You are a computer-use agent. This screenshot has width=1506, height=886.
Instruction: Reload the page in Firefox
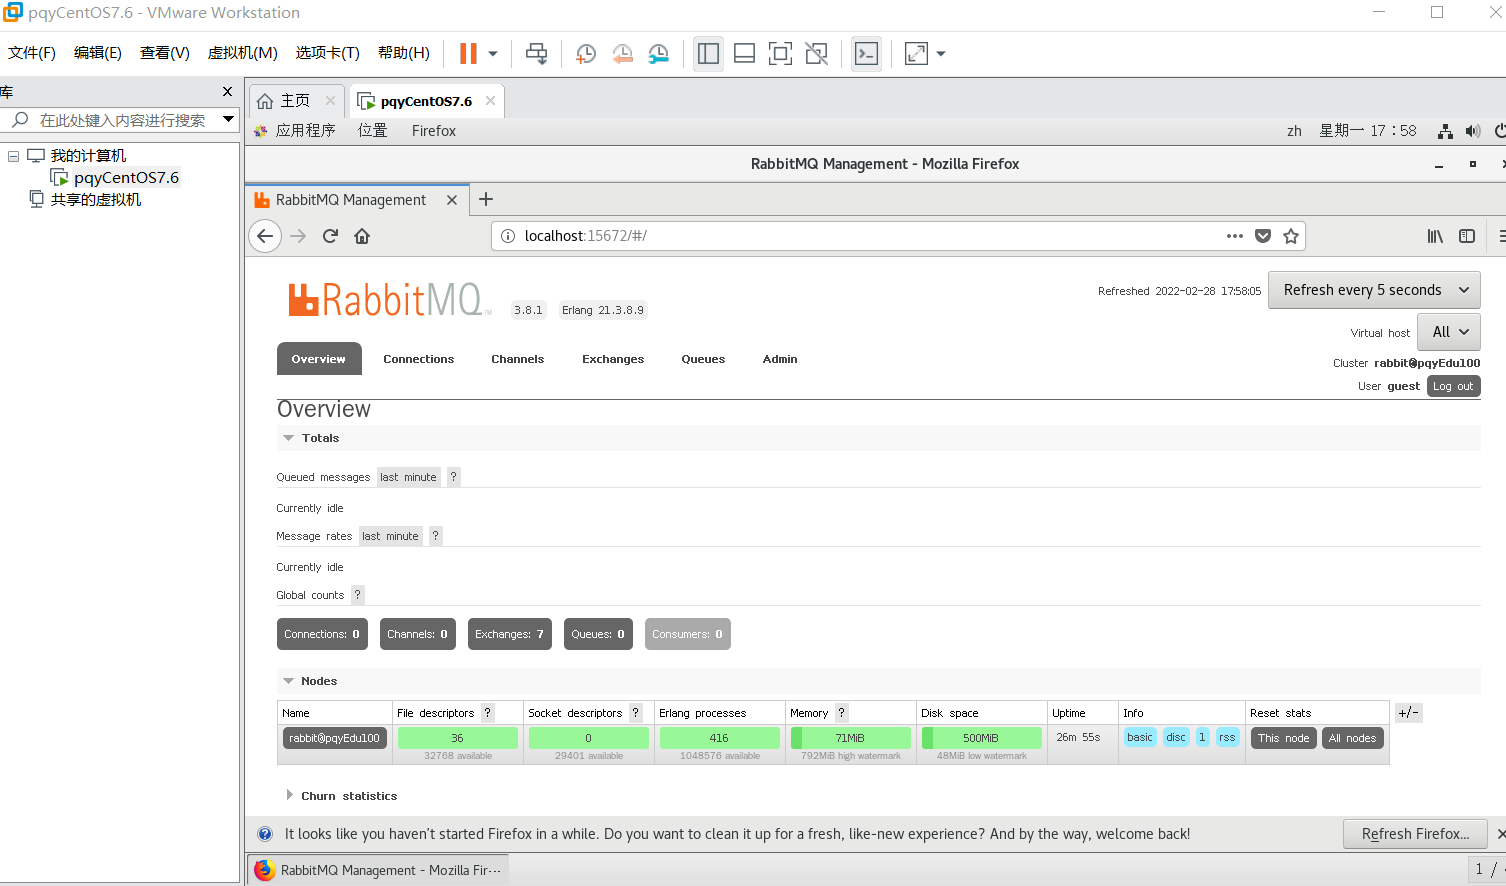point(330,236)
